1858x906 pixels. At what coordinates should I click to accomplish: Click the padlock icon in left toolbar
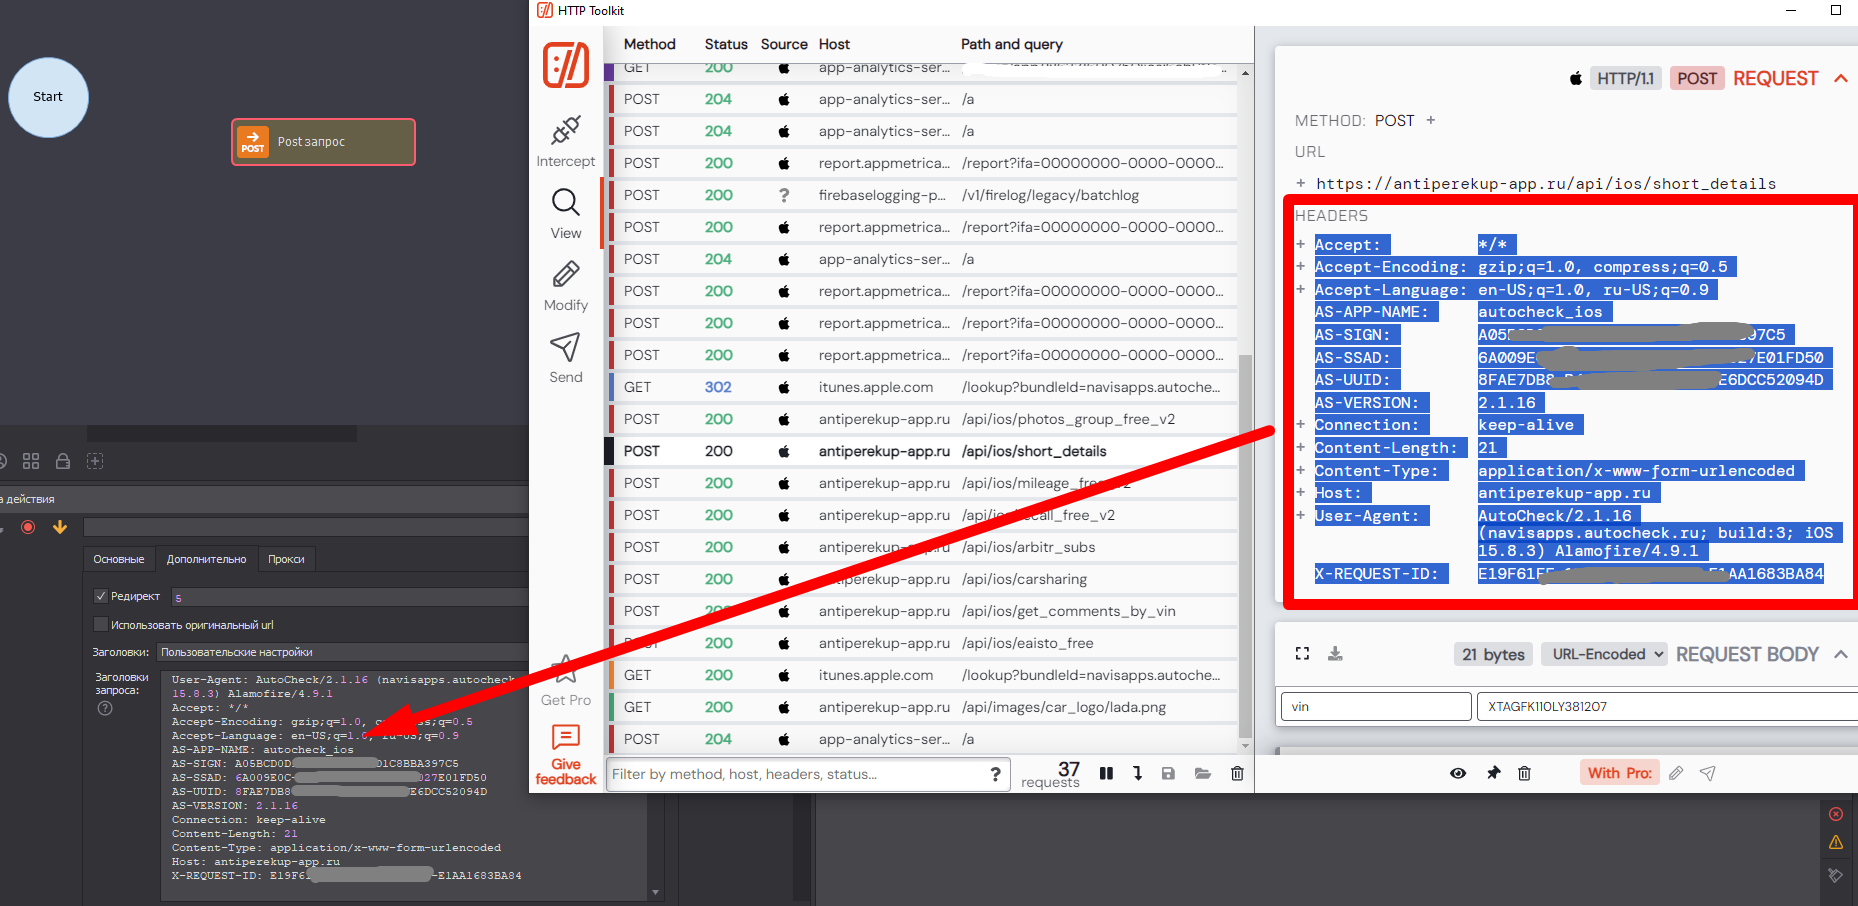pos(63,461)
